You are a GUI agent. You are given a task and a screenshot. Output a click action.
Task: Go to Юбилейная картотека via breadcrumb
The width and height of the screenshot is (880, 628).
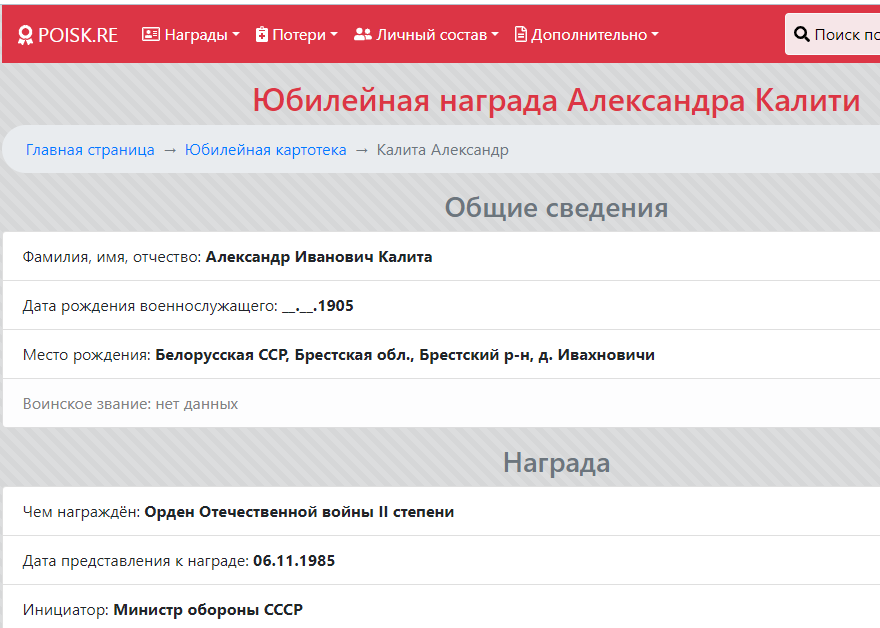pyautogui.click(x=264, y=149)
